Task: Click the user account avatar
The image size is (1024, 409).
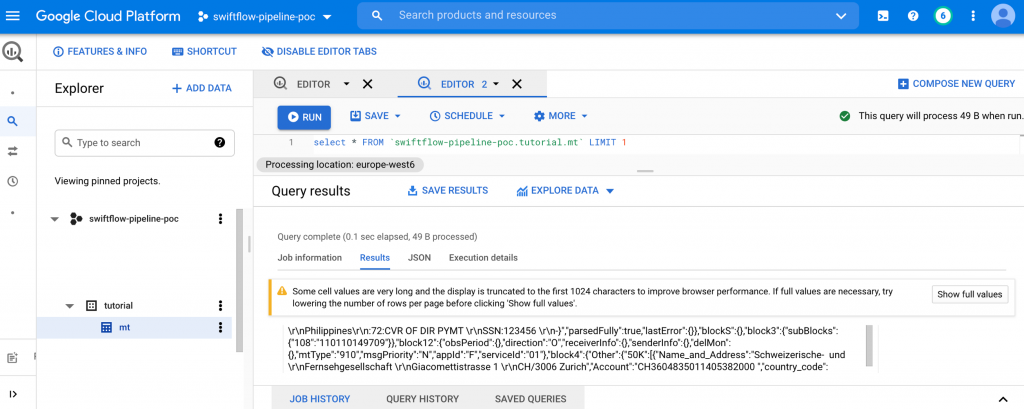Action: point(1002,16)
